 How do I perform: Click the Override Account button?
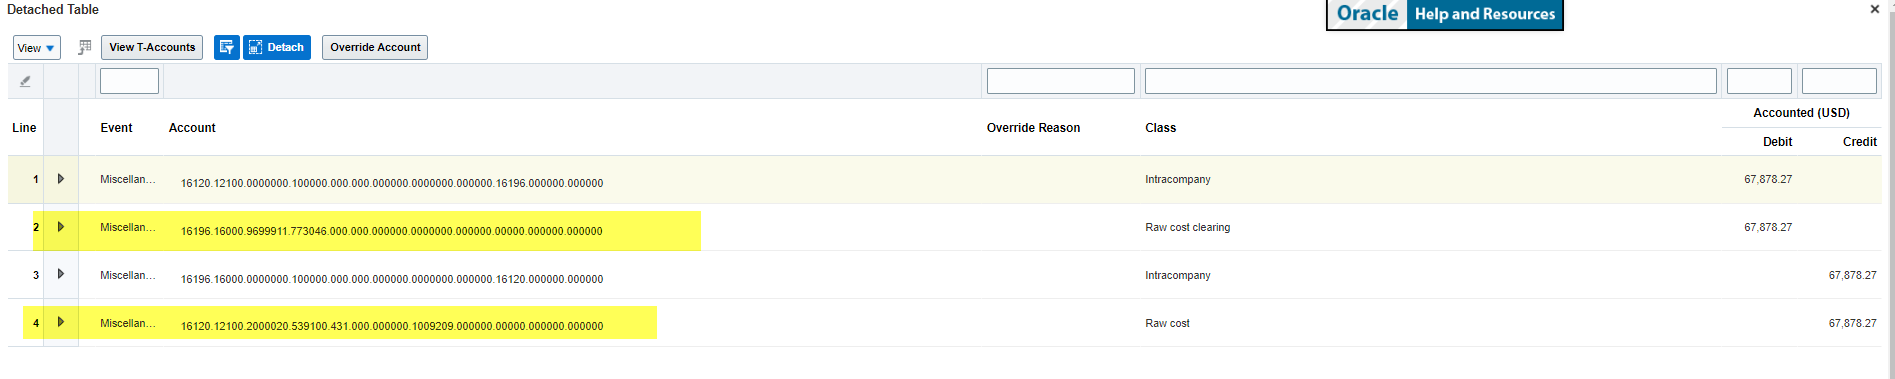[375, 47]
